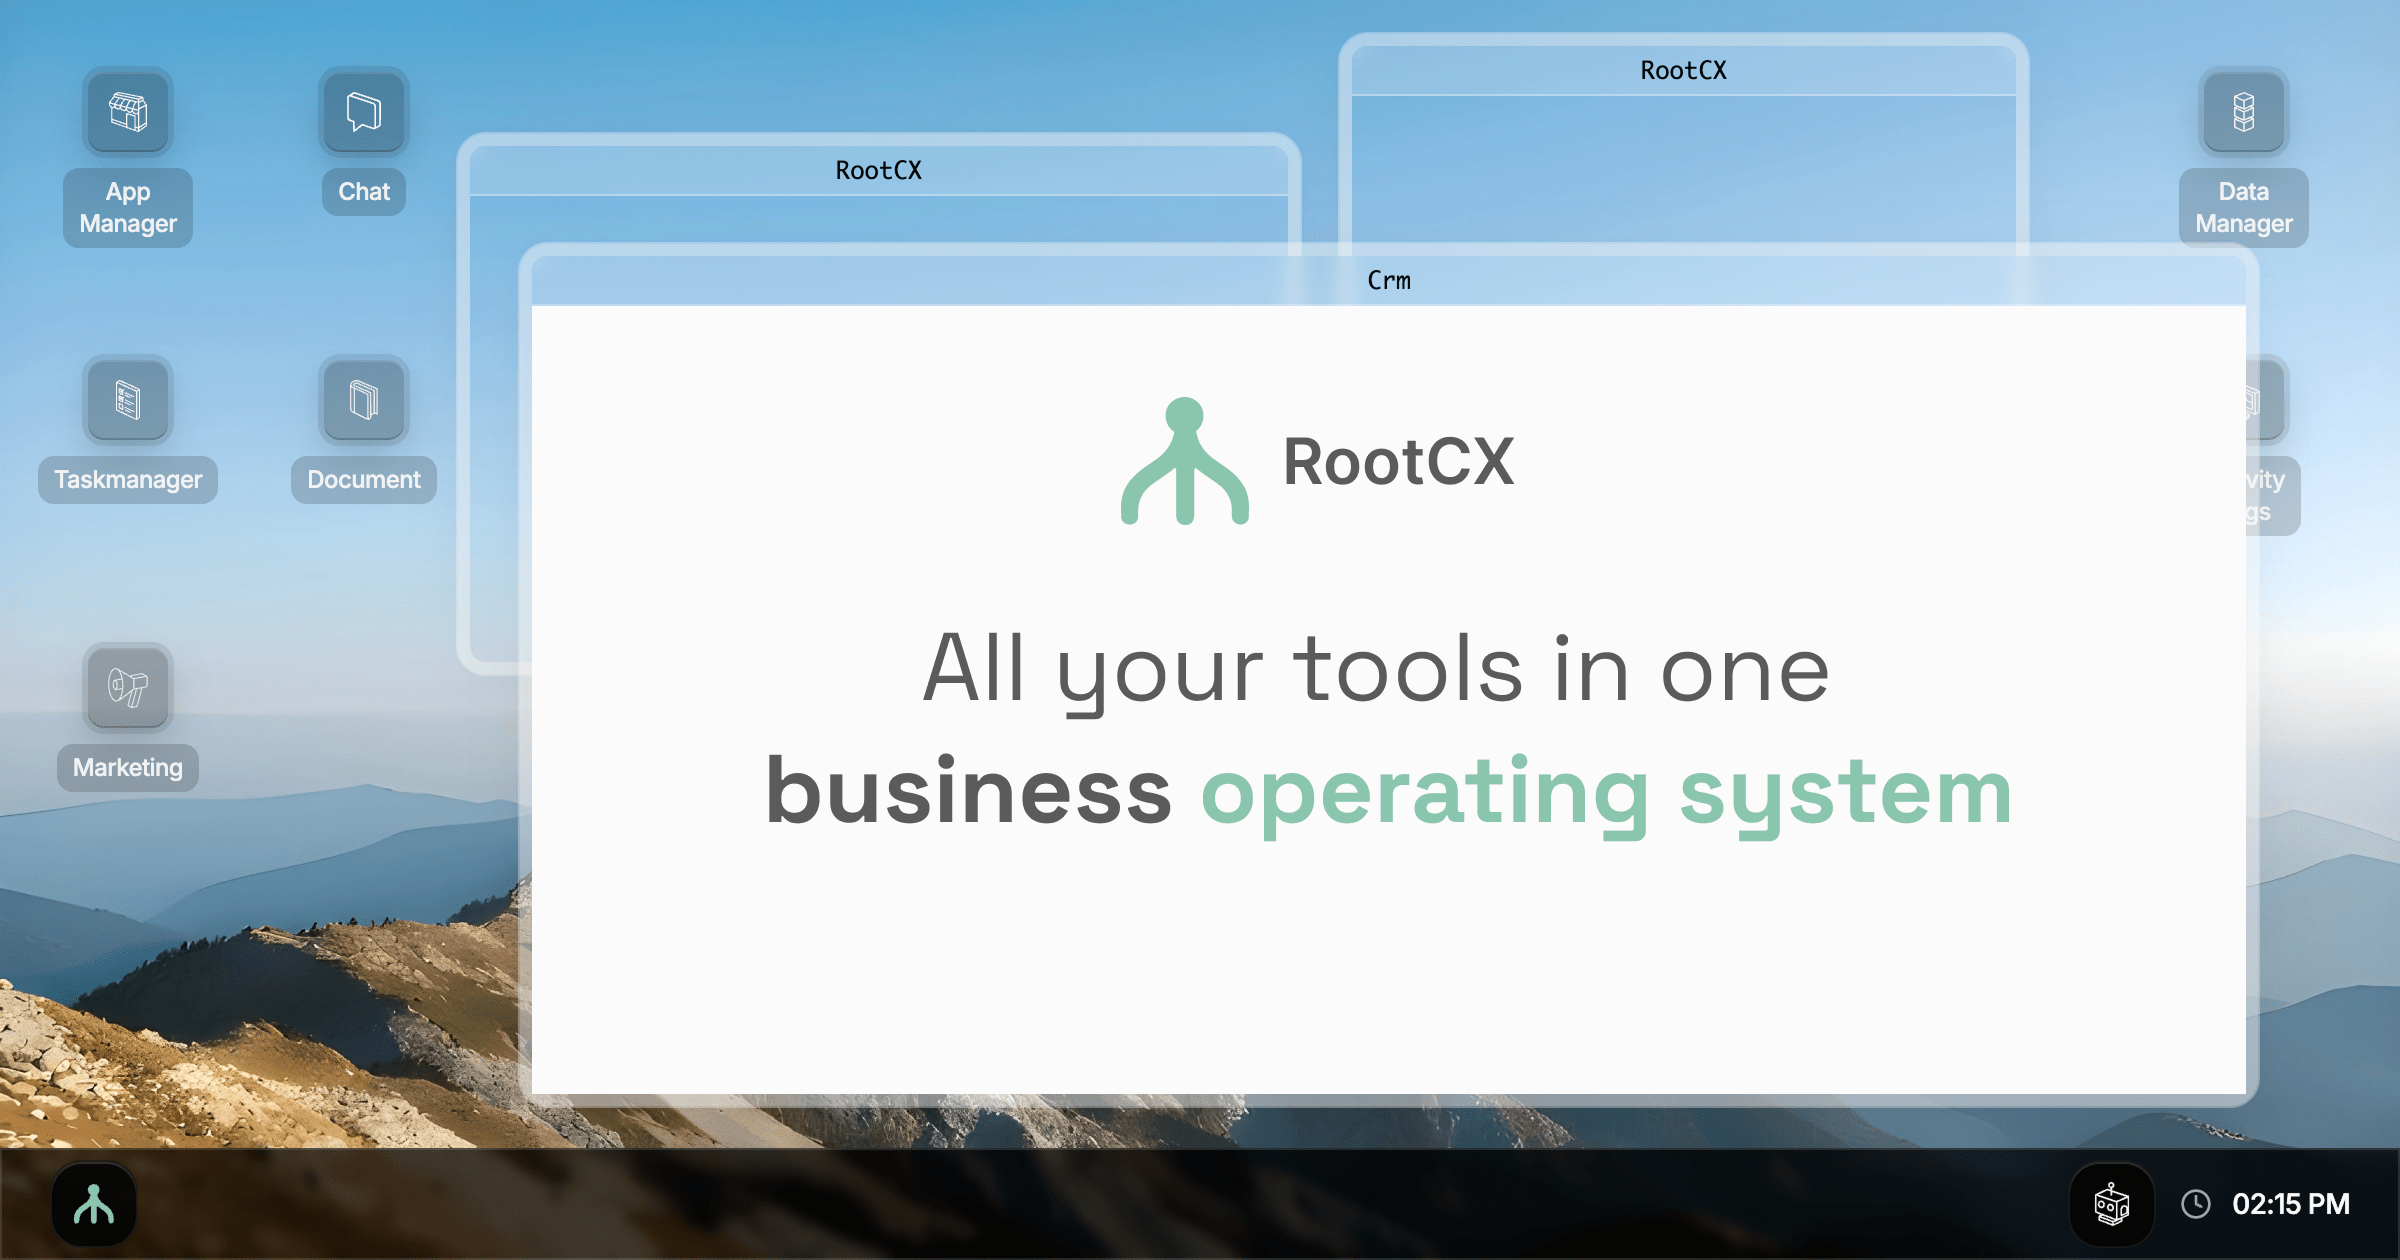
Task: Open the Taskmanager desktop icon
Action: 128,400
